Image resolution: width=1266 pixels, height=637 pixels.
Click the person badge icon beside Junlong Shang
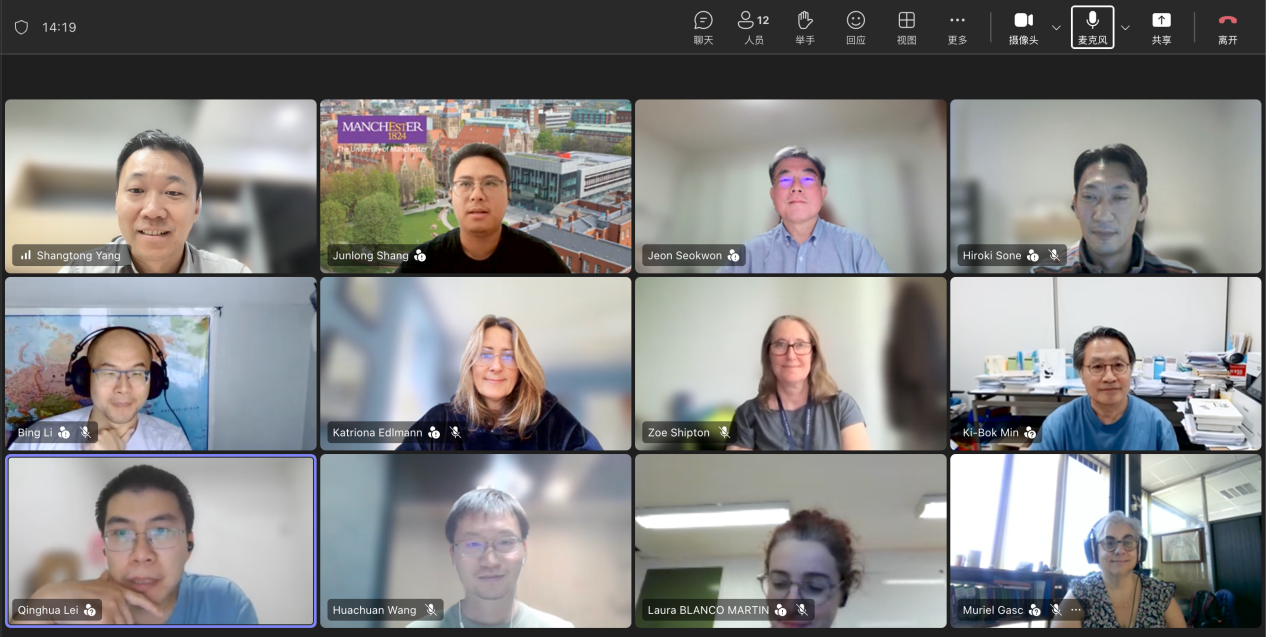[420, 256]
